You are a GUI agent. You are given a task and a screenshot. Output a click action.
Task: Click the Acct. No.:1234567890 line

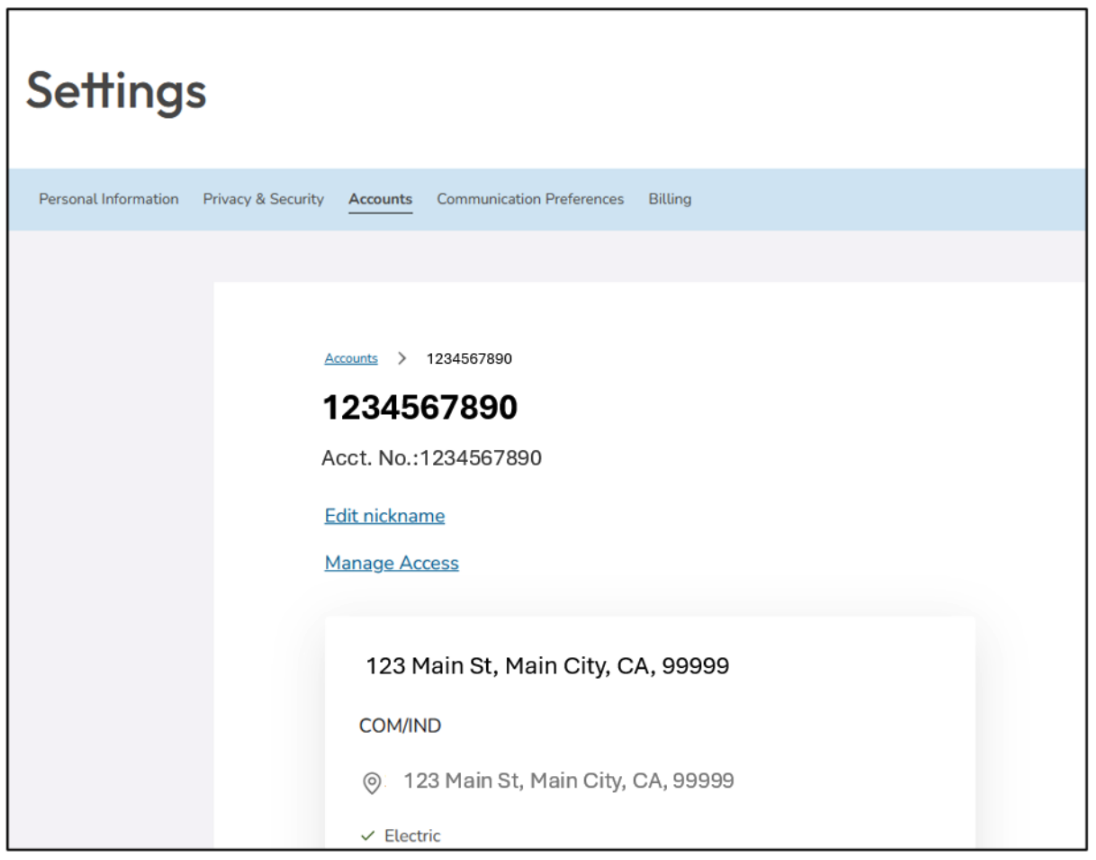(431, 458)
